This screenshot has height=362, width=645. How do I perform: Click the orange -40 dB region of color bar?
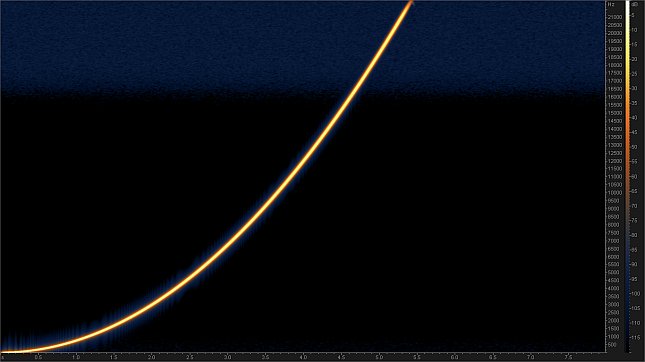tap(628, 118)
